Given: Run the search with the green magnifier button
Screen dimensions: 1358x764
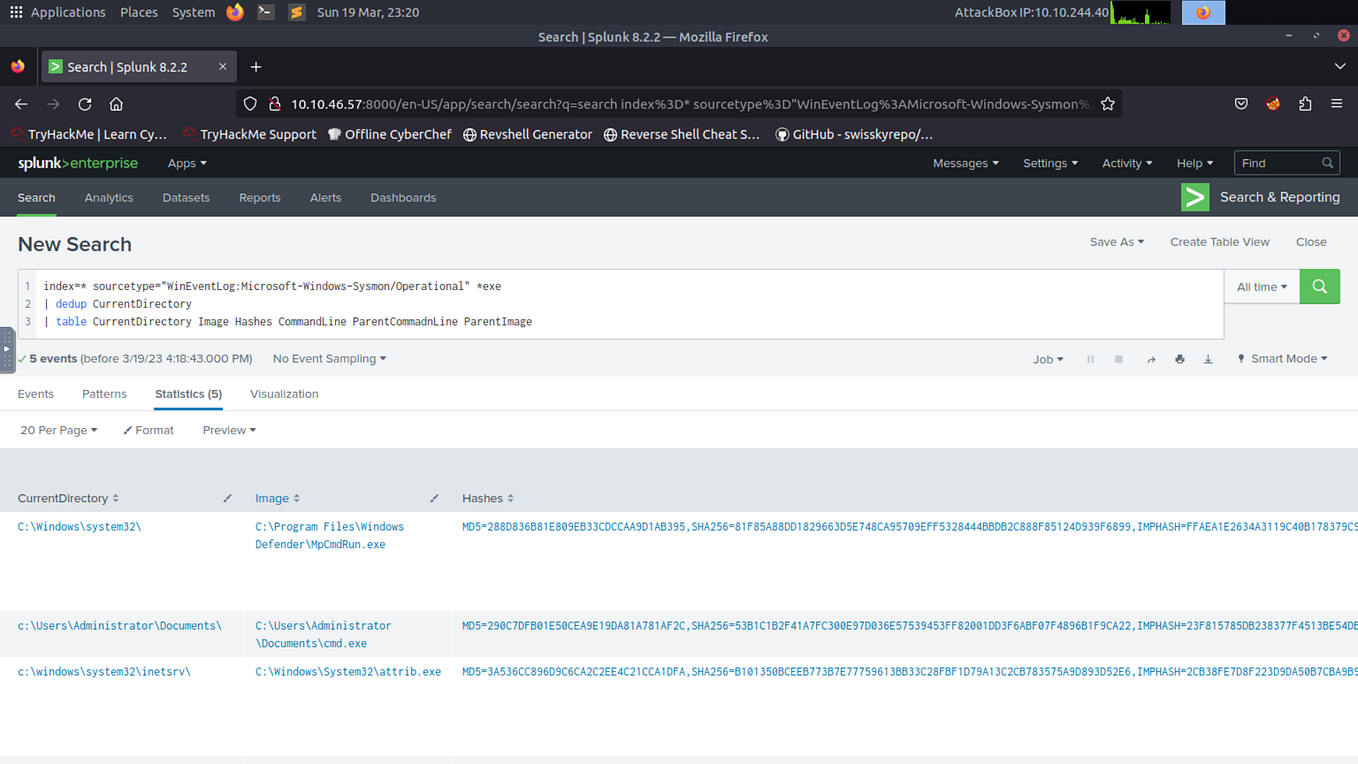Looking at the screenshot, I should coord(1319,286).
